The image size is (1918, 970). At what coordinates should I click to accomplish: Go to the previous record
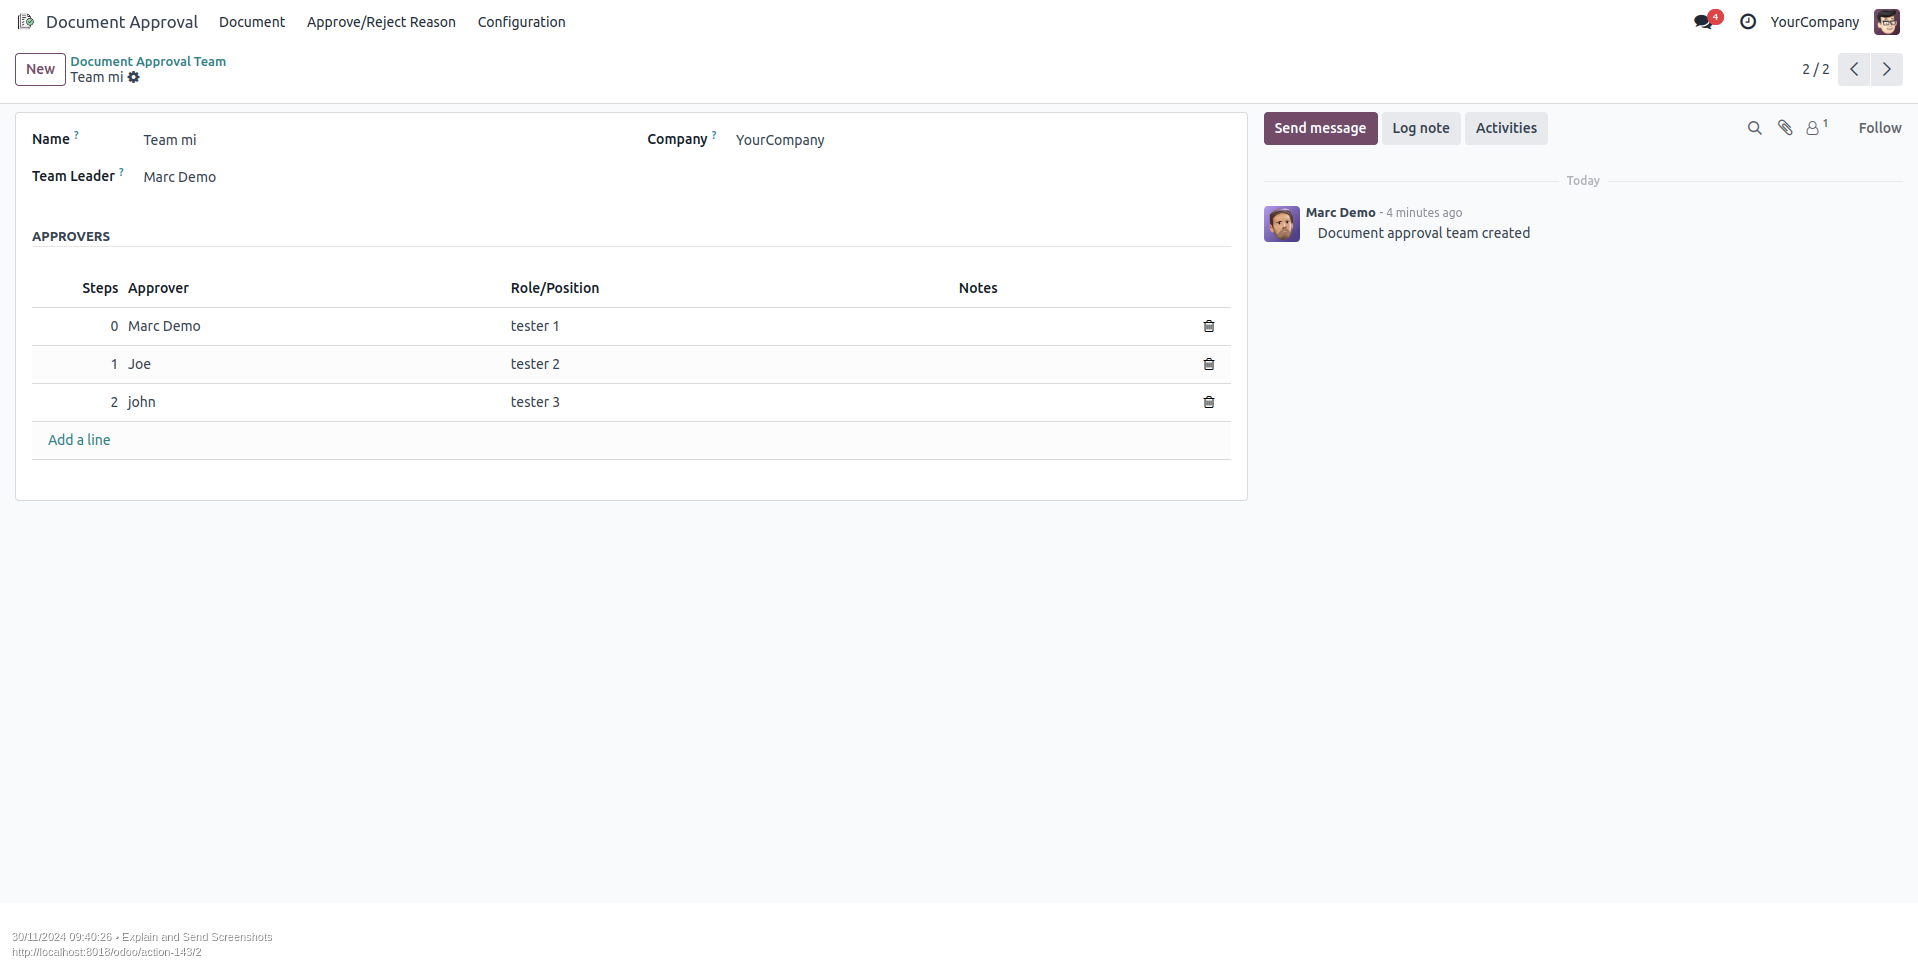(1854, 69)
